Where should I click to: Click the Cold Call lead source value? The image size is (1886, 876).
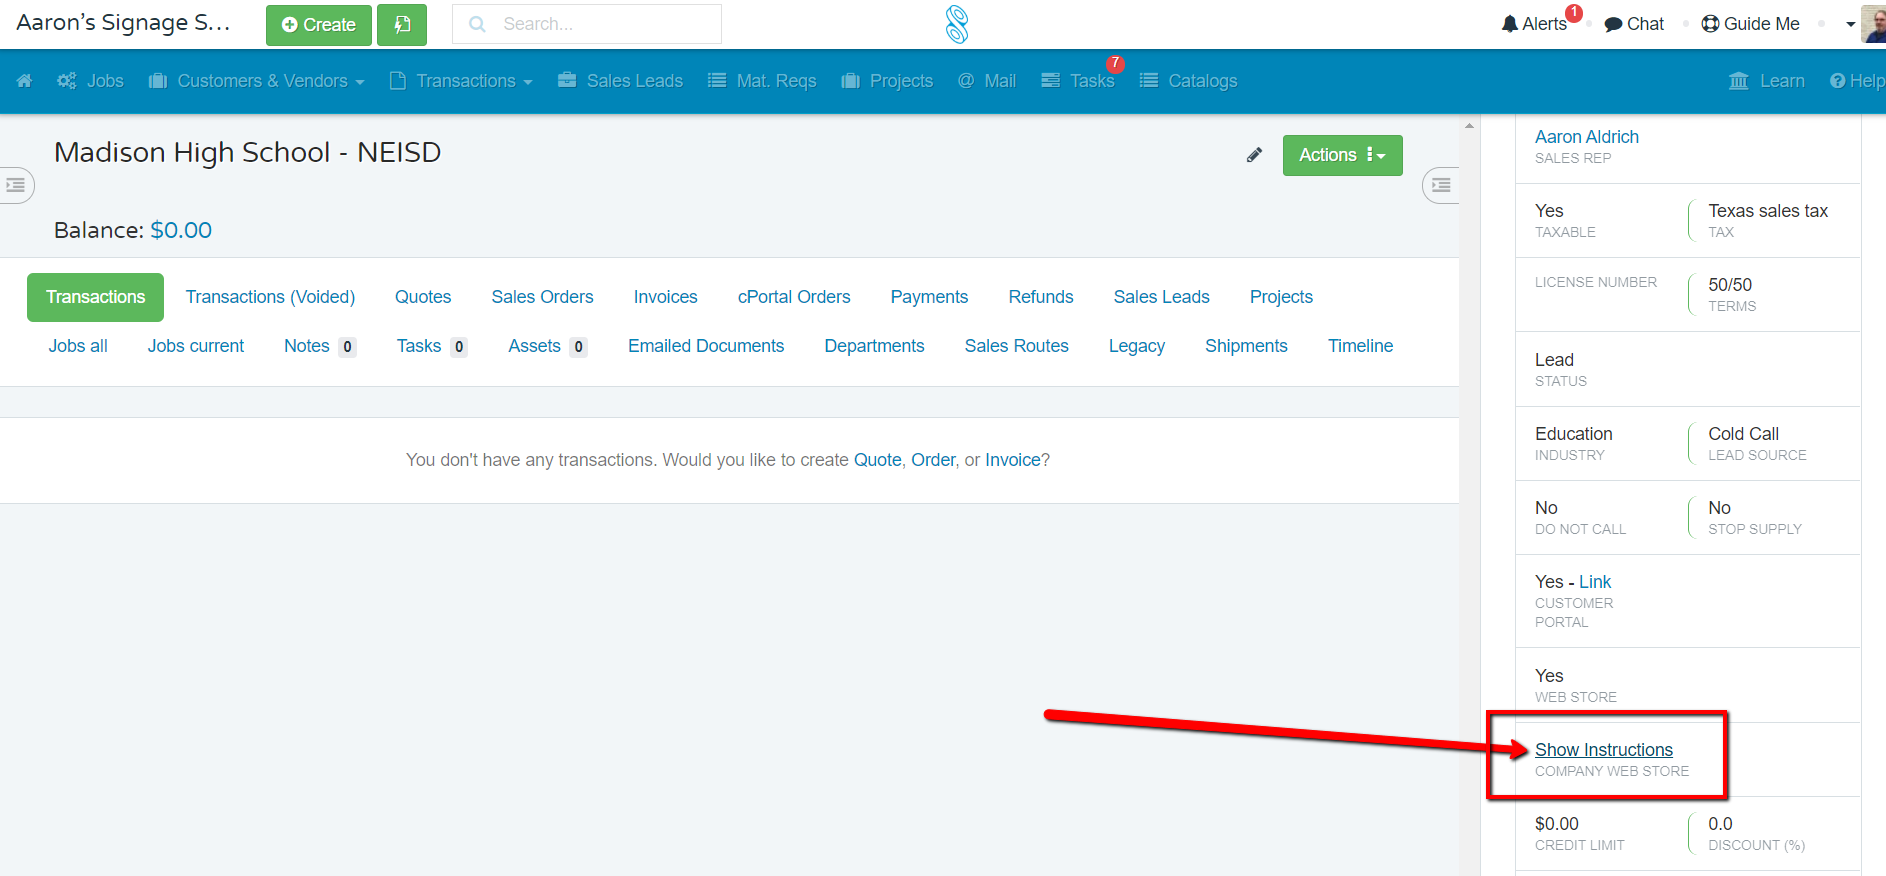1743,434
